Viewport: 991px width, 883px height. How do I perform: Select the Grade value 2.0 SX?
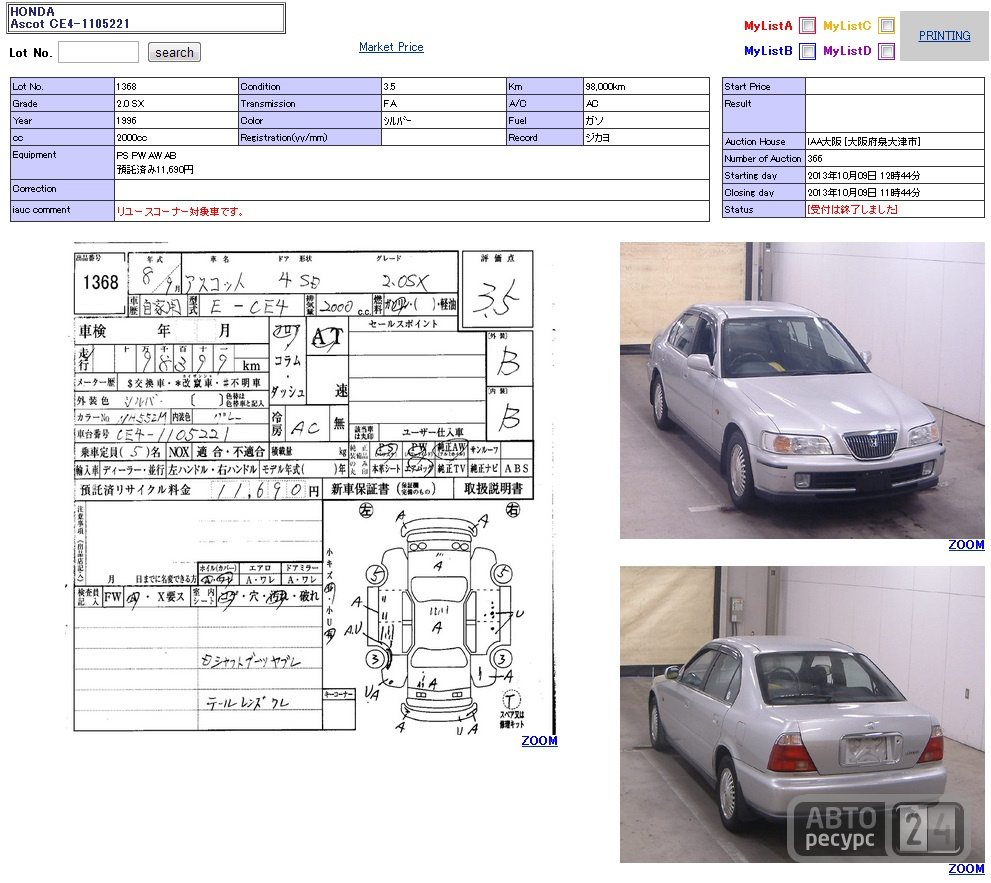point(130,104)
